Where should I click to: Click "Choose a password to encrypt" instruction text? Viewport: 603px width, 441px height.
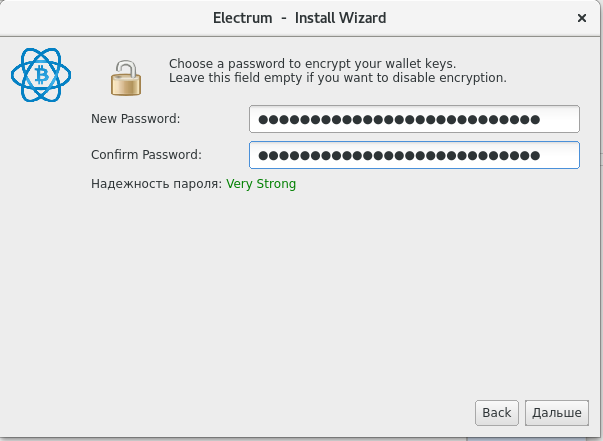click(312, 63)
